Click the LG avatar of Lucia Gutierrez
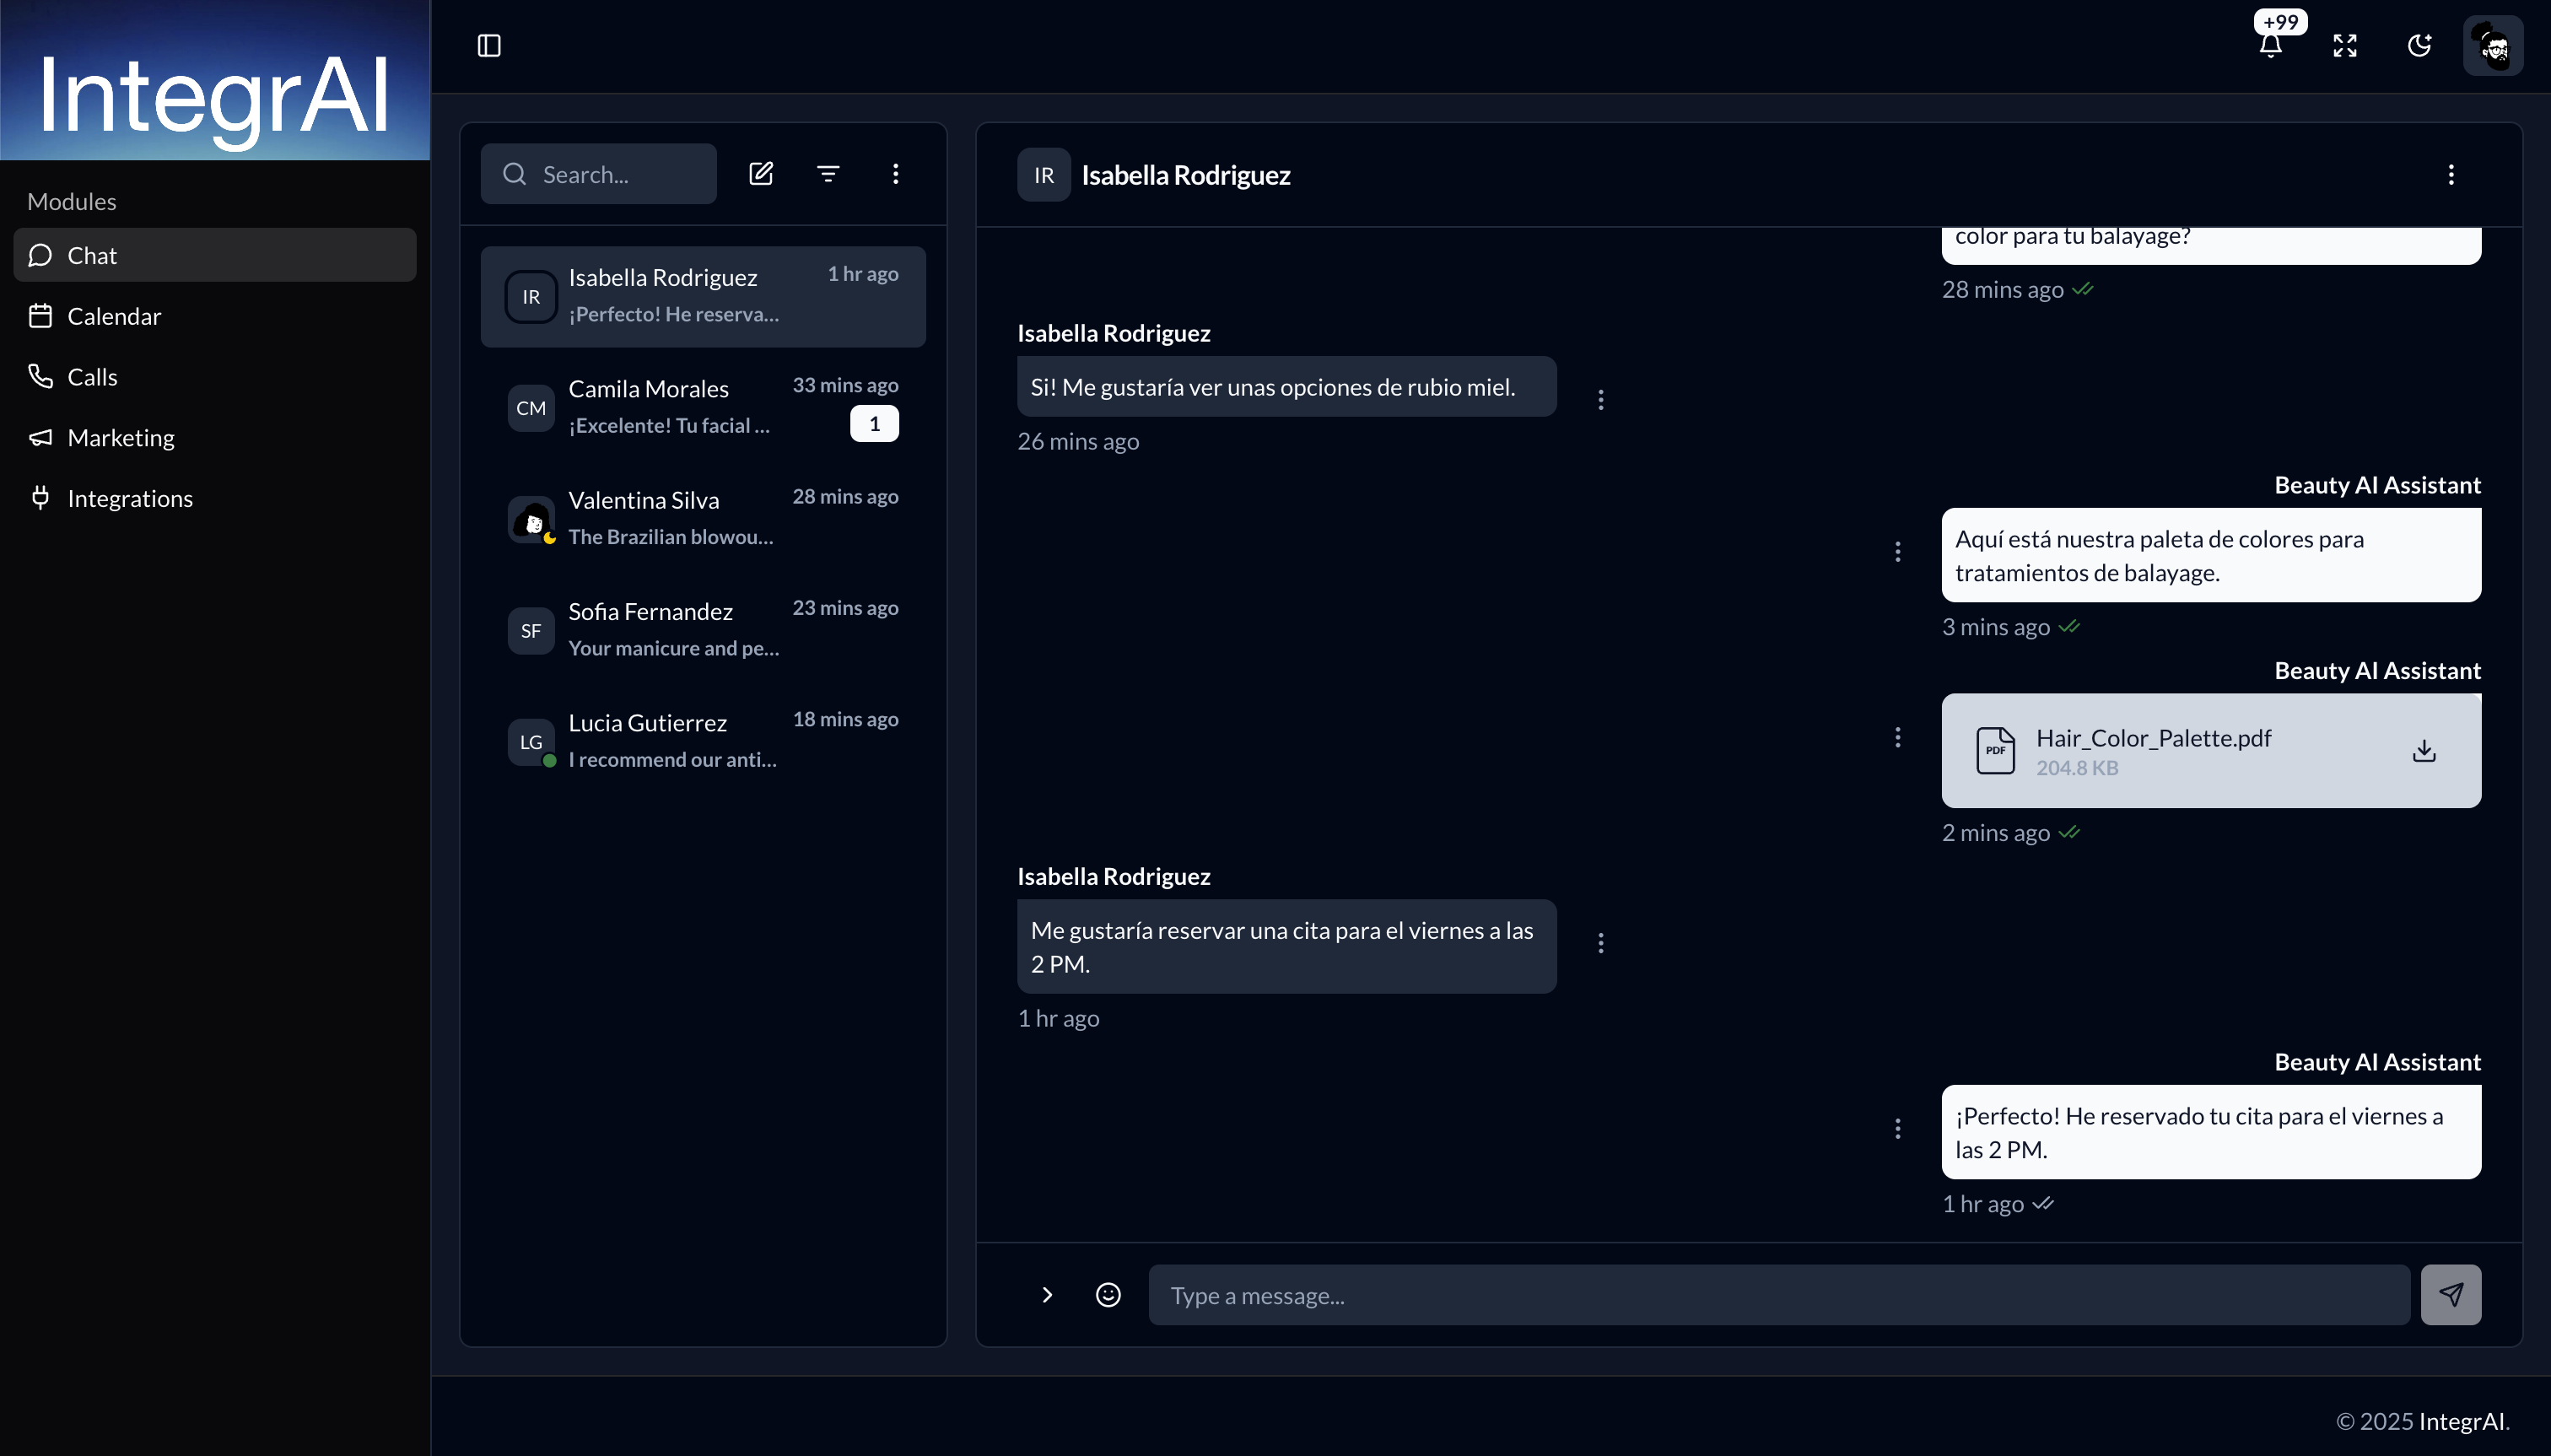The width and height of the screenshot is (2551, 1456). tap(531, 742)
